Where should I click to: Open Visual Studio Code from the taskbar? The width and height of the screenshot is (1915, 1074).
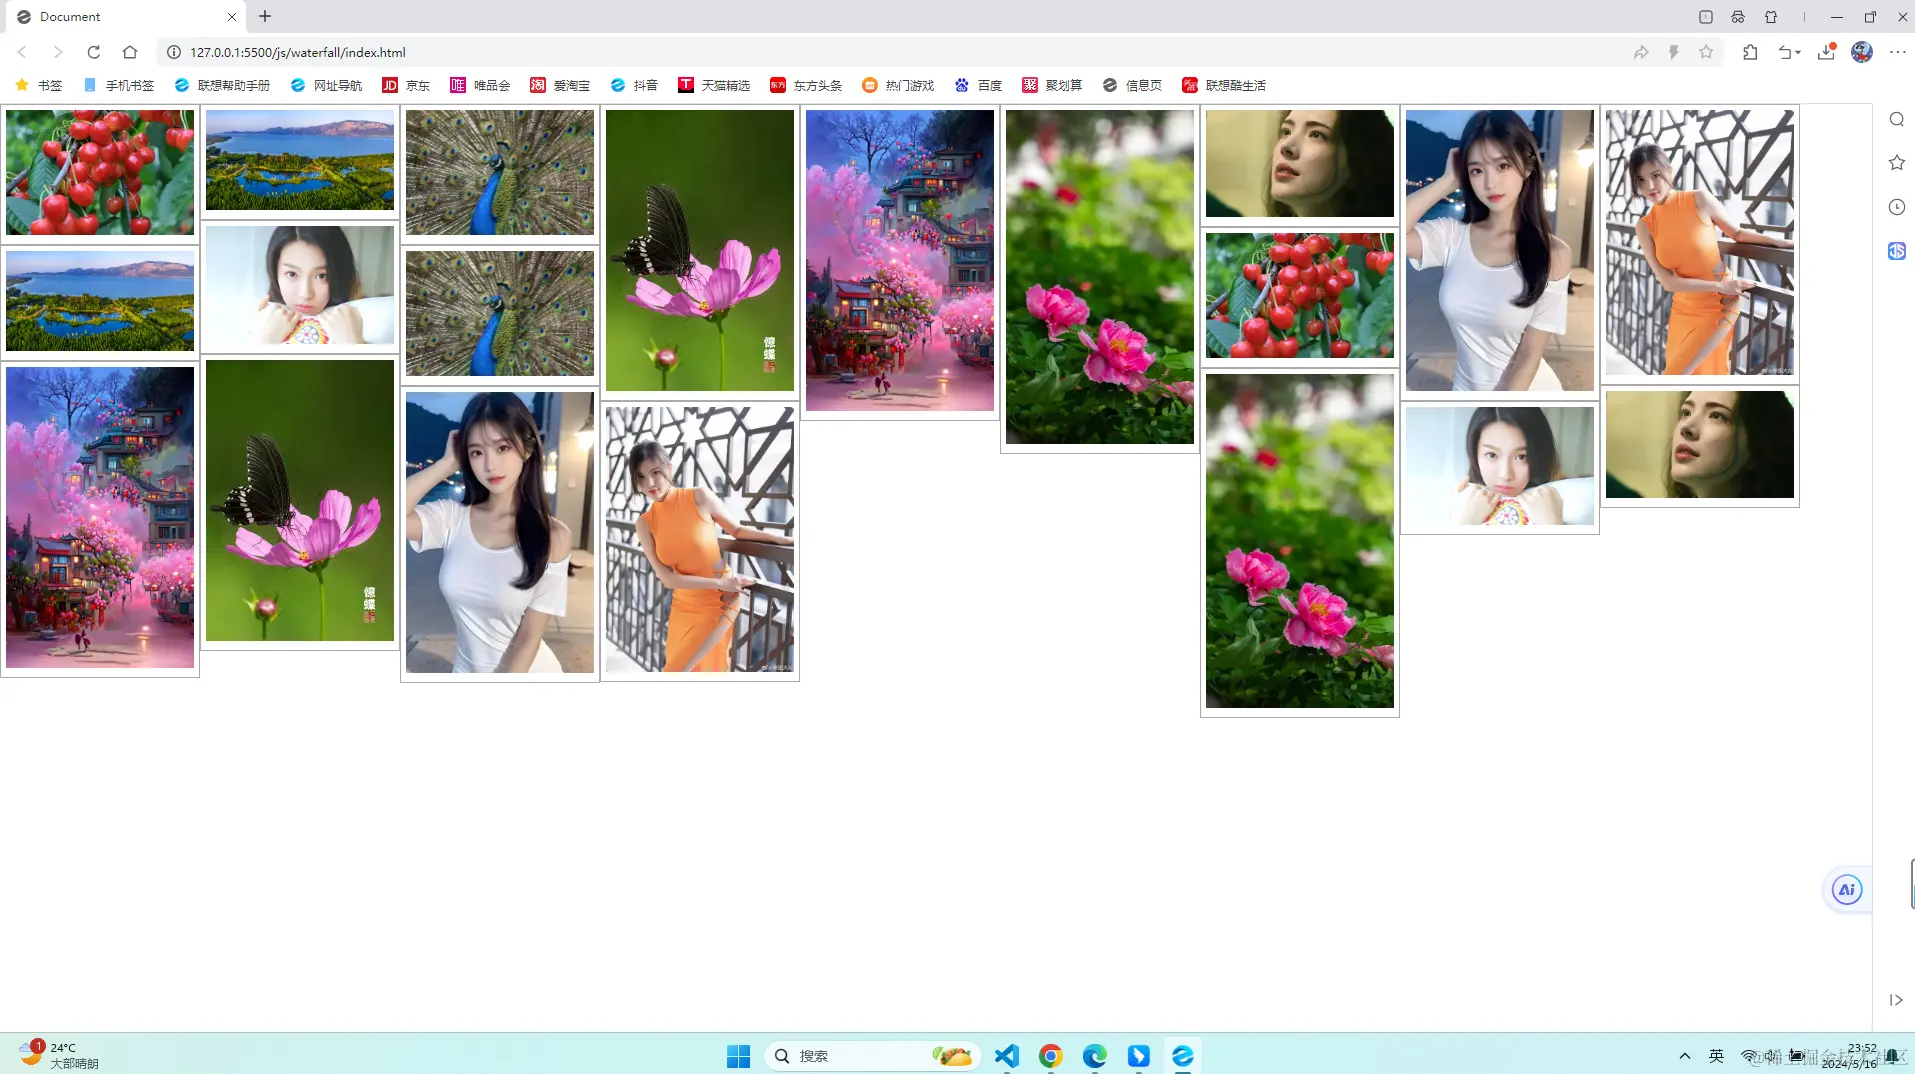1007,1056
